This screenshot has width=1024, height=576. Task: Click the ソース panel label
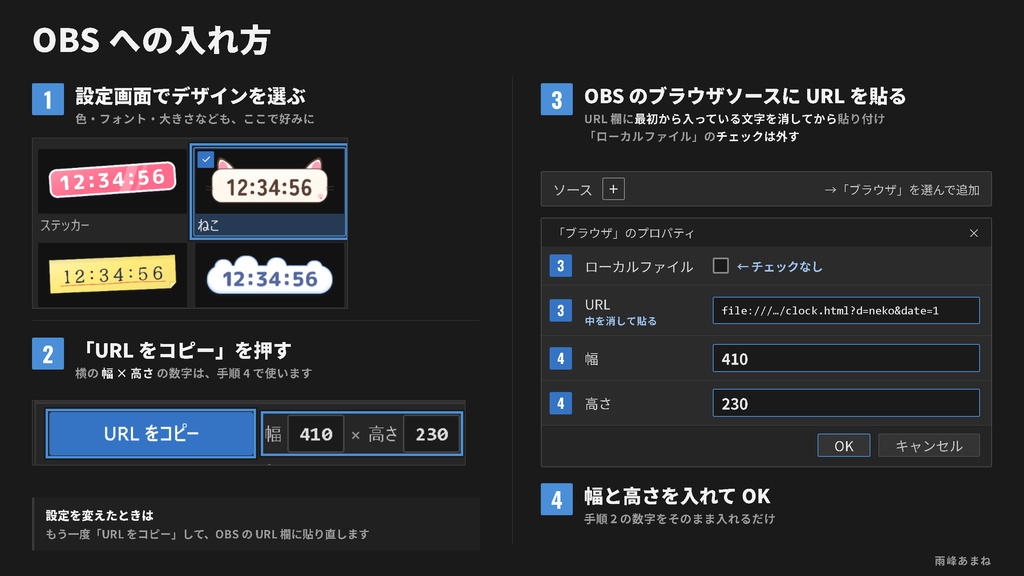click(x=572, y=190)
